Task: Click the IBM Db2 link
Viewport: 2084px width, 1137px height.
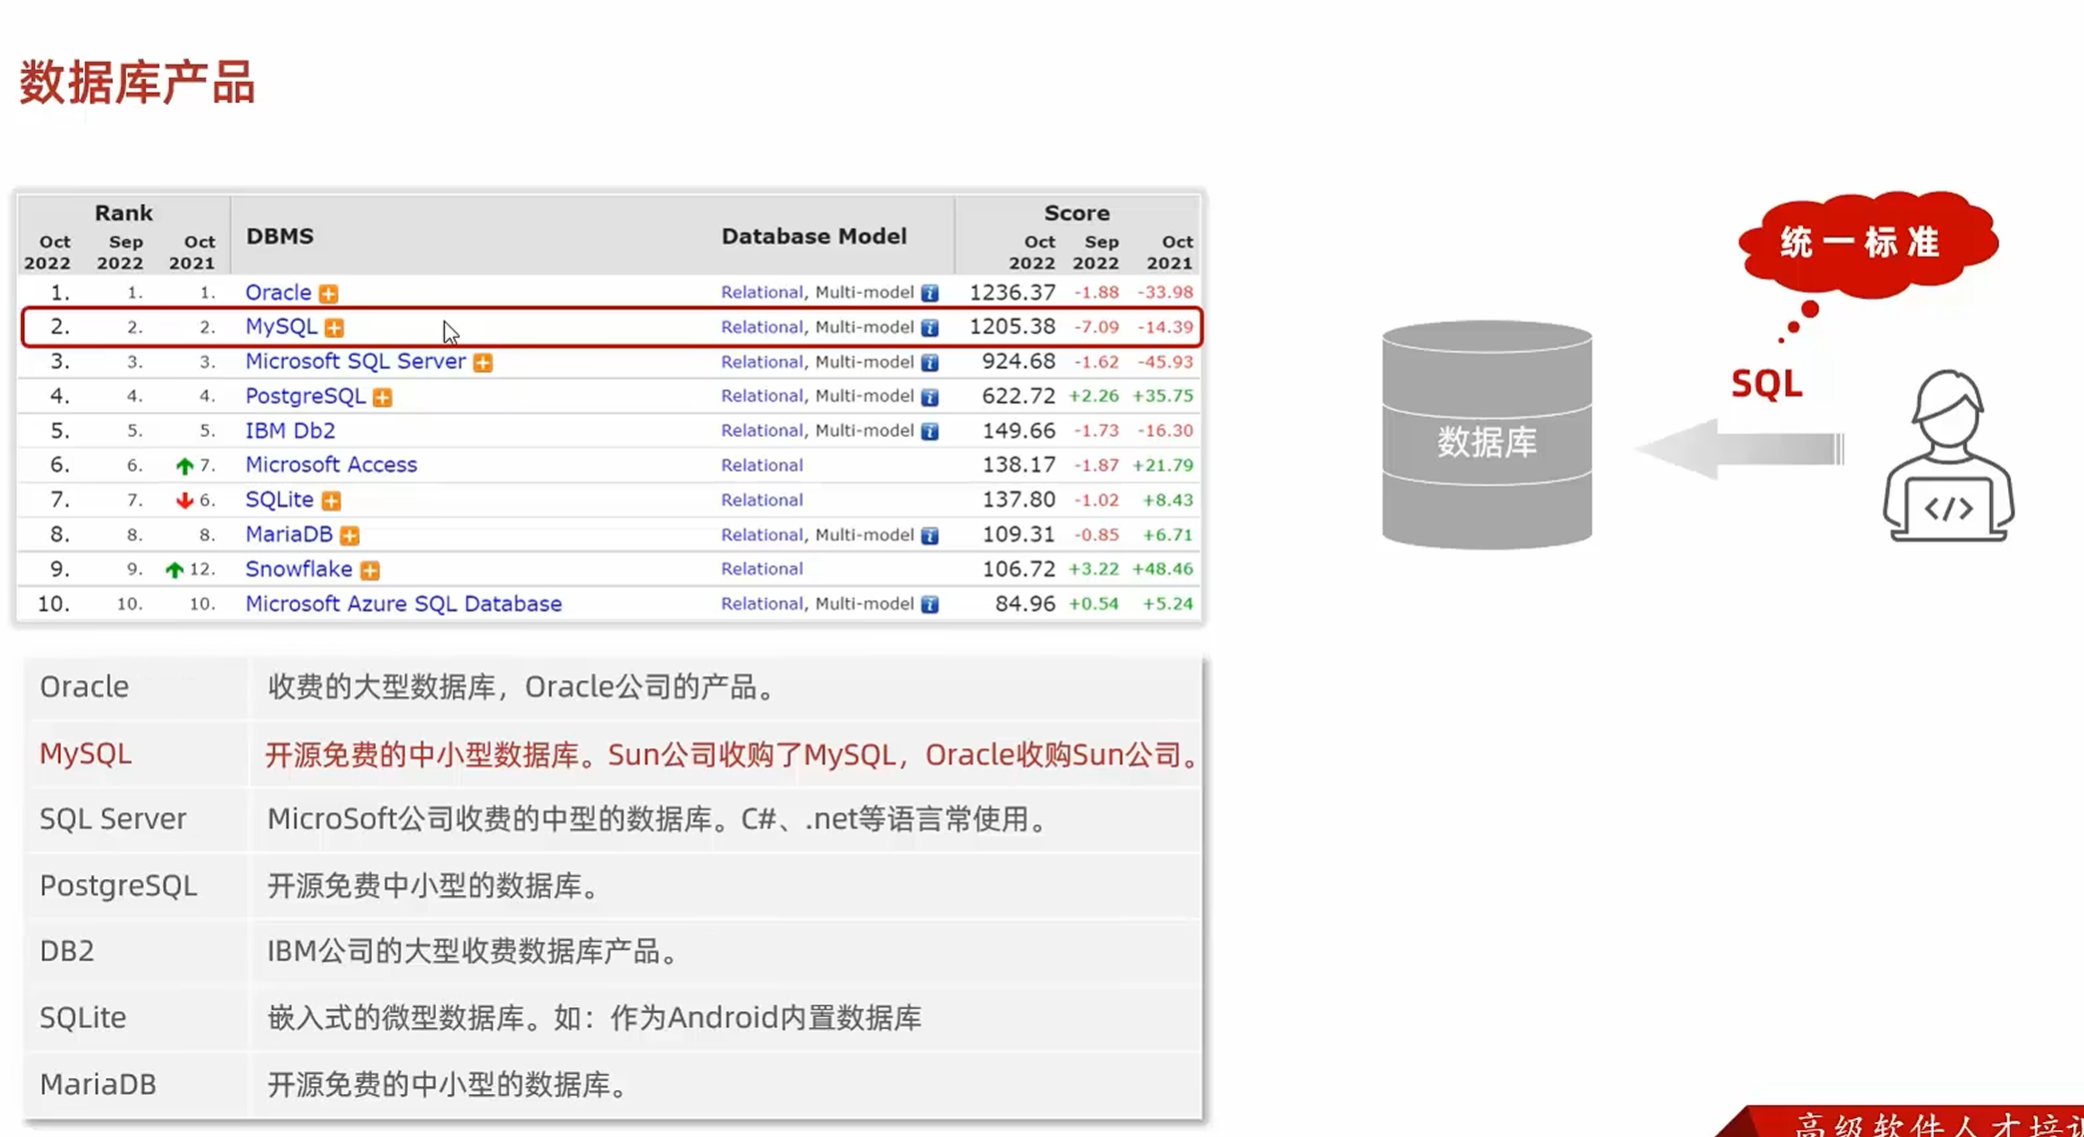Action: point(290,431)
